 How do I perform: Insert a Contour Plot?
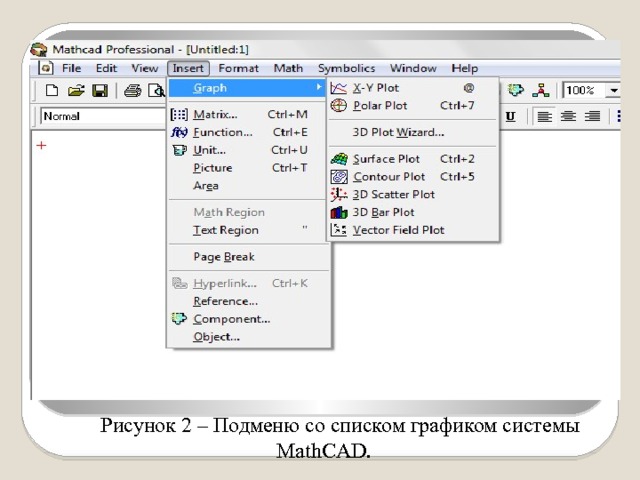(413, 177)
